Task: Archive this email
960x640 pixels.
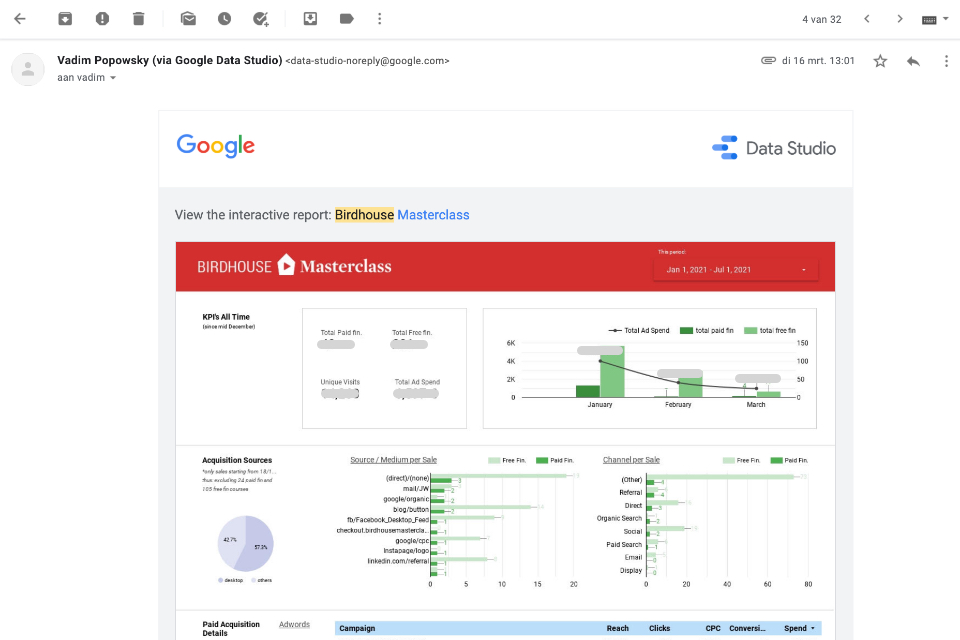Action: pyautogui.click(x=65, y=19)
